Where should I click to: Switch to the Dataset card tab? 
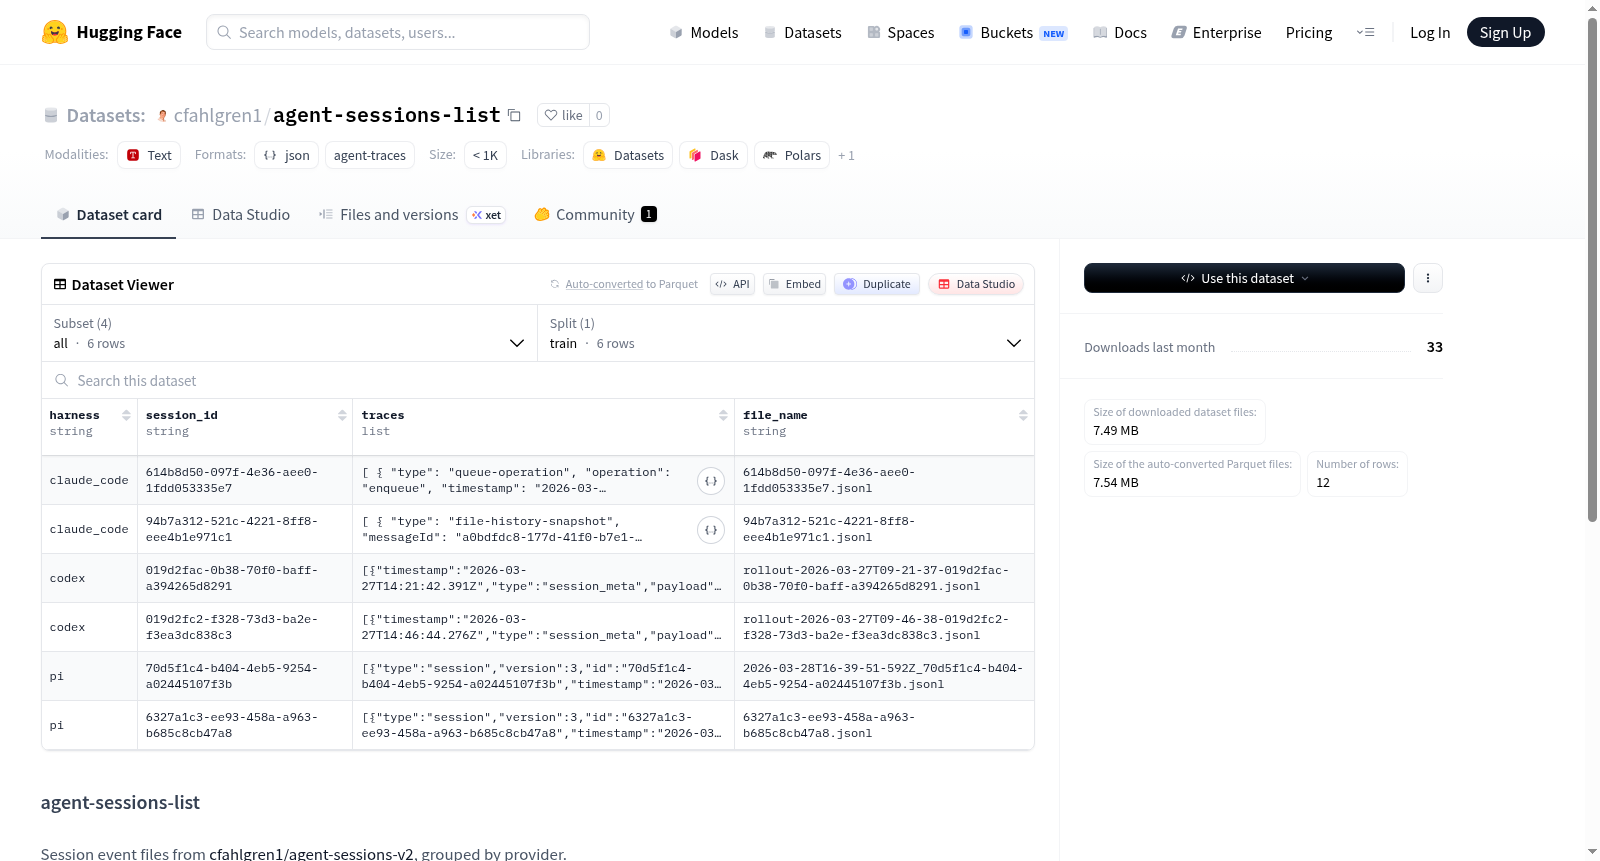pyautogui.click(x=109, y=214)
